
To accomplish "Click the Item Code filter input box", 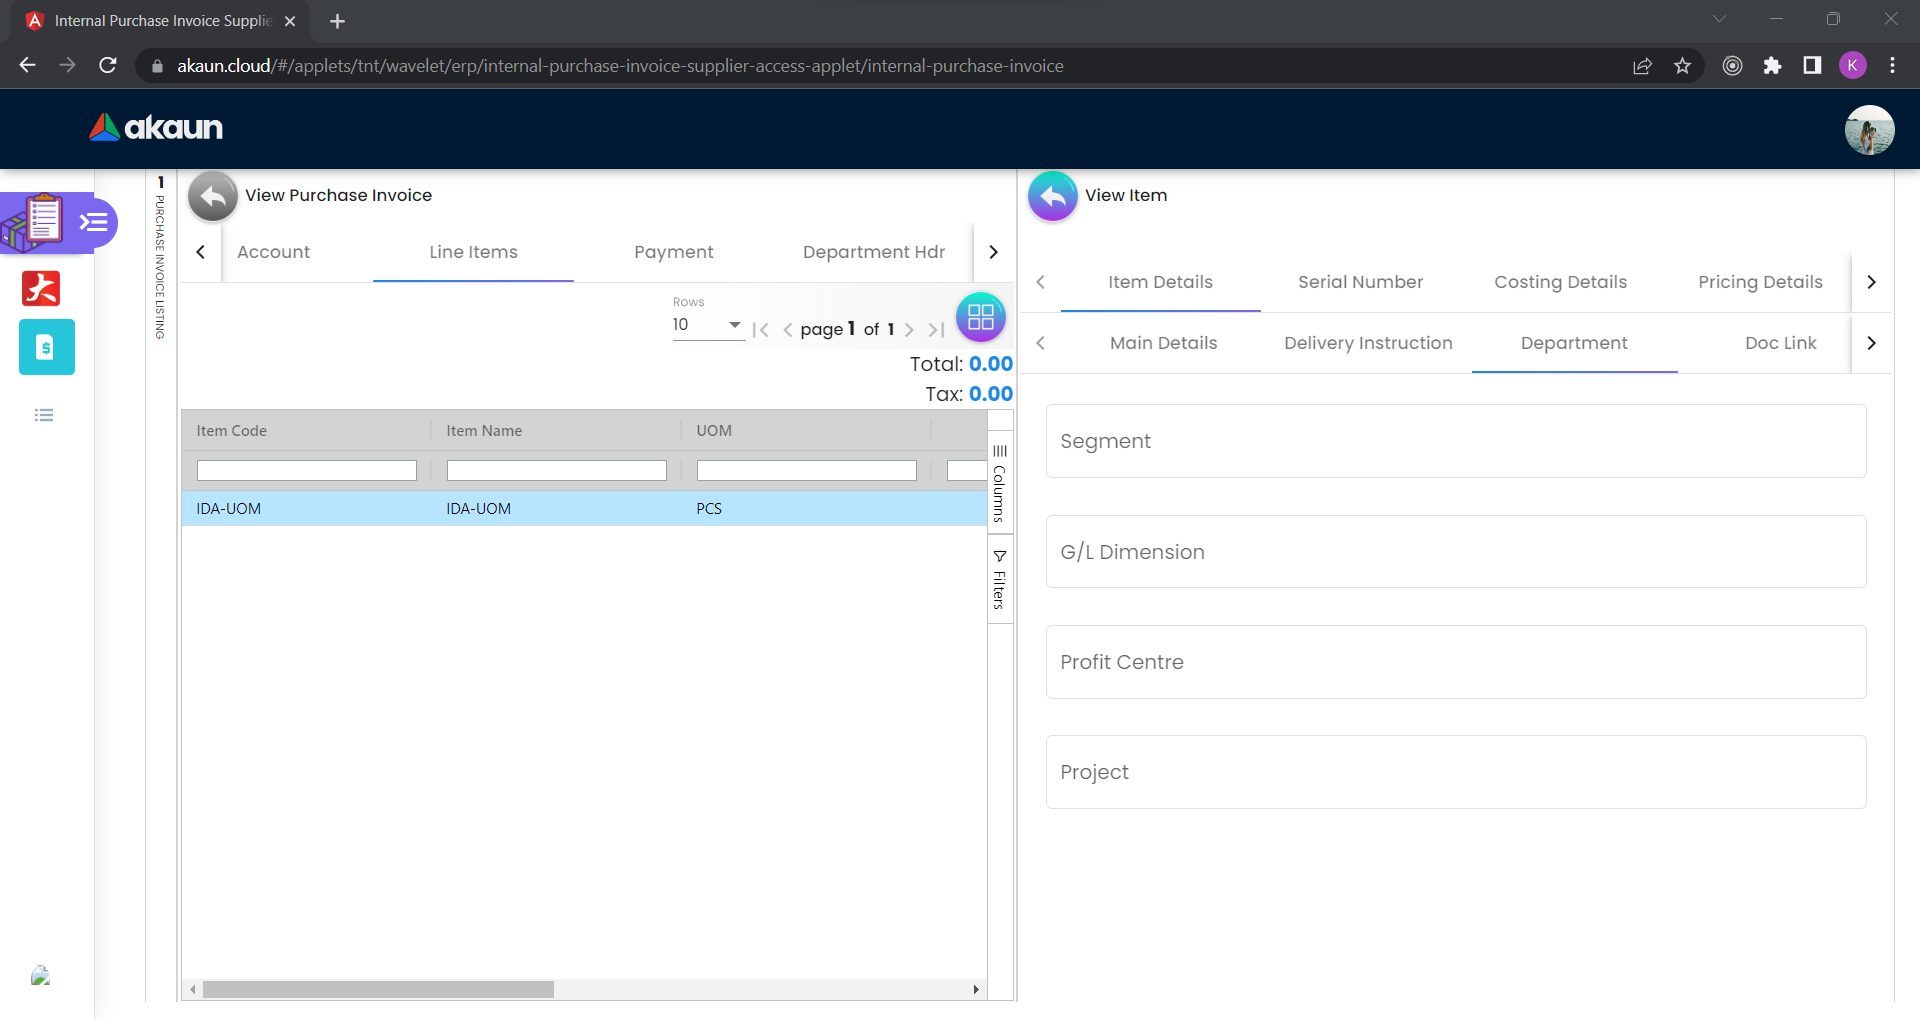I will click(306, 470).
